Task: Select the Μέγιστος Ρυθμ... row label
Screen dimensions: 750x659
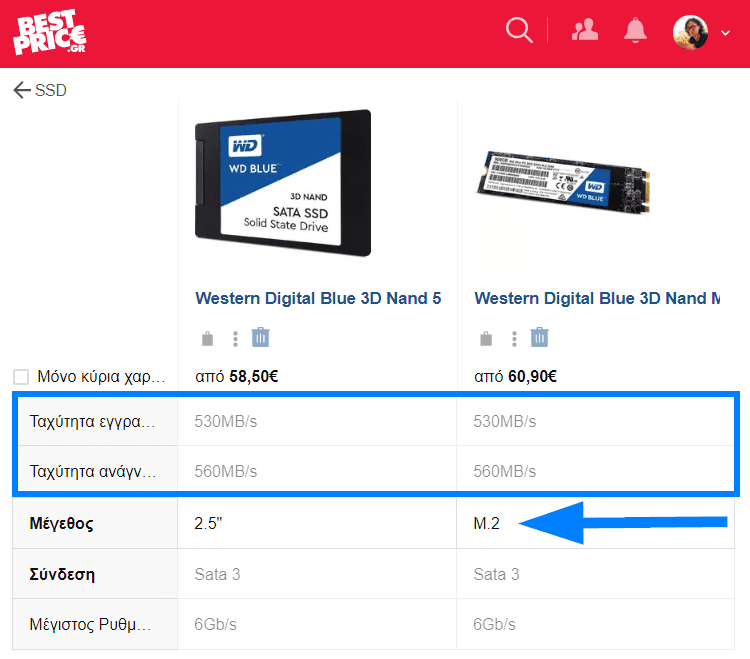Action: (90, 624)
